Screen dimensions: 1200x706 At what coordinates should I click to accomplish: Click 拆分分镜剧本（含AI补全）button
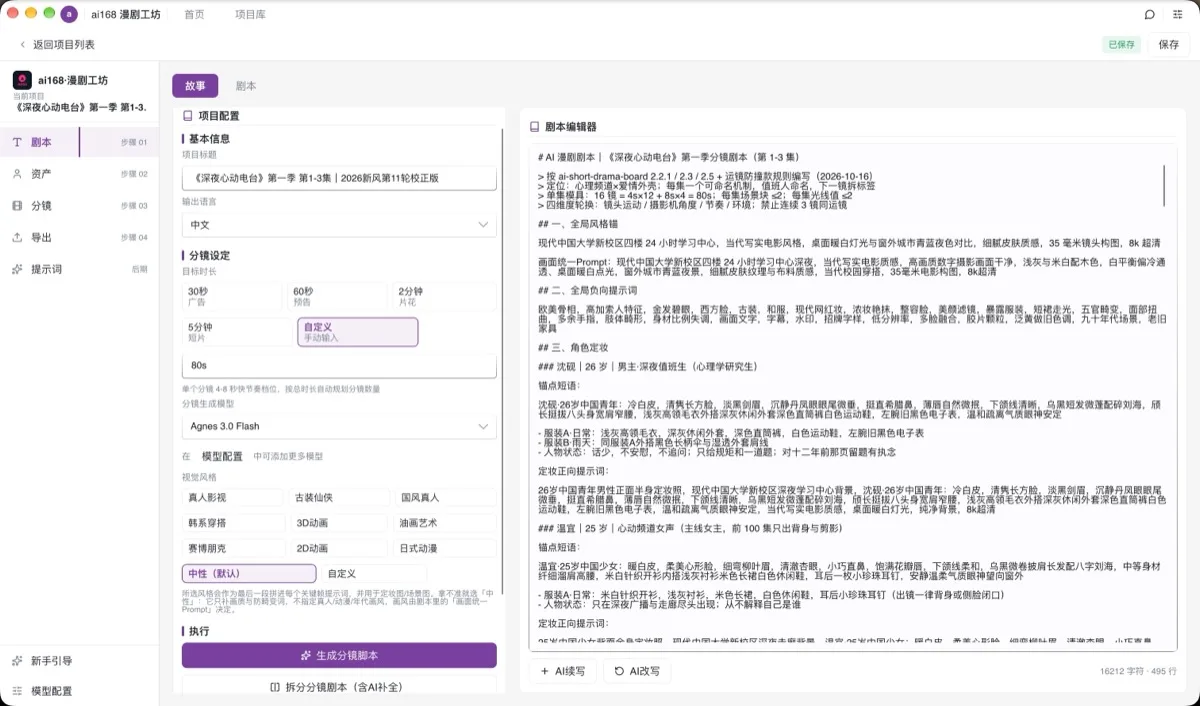(x=339, y=687)
